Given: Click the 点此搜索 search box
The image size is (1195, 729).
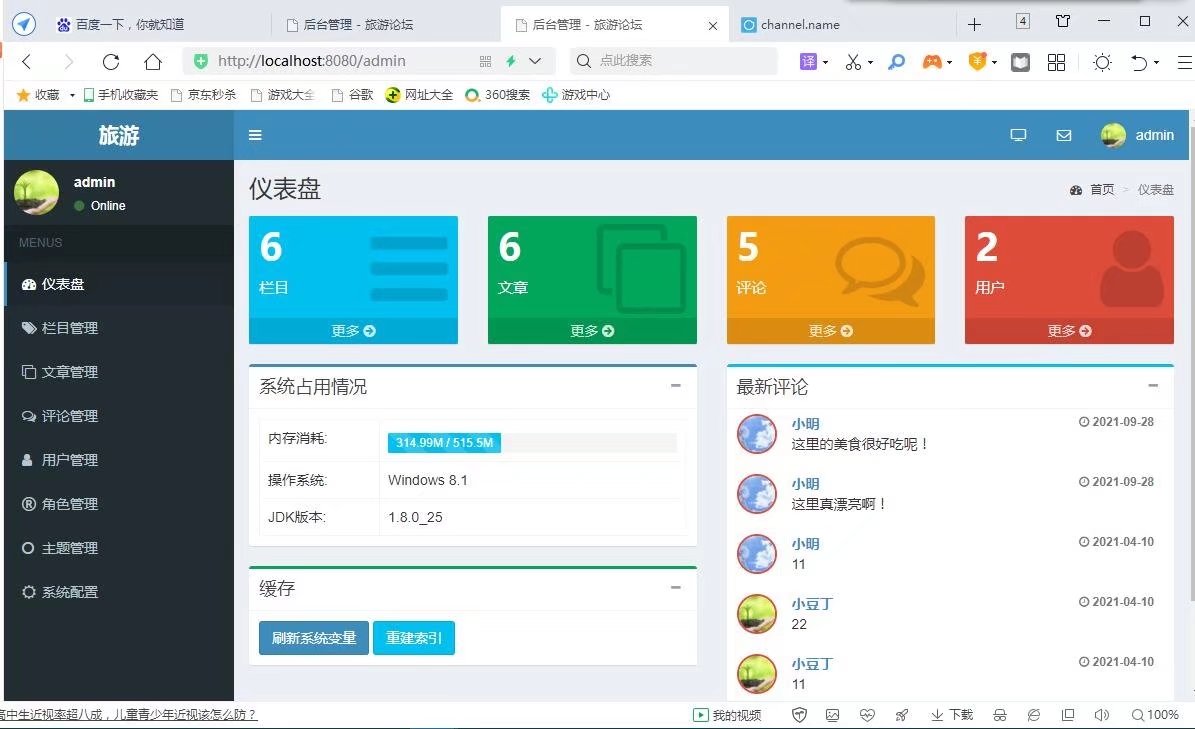Looking at the screenshot, I should pos(674,61).
